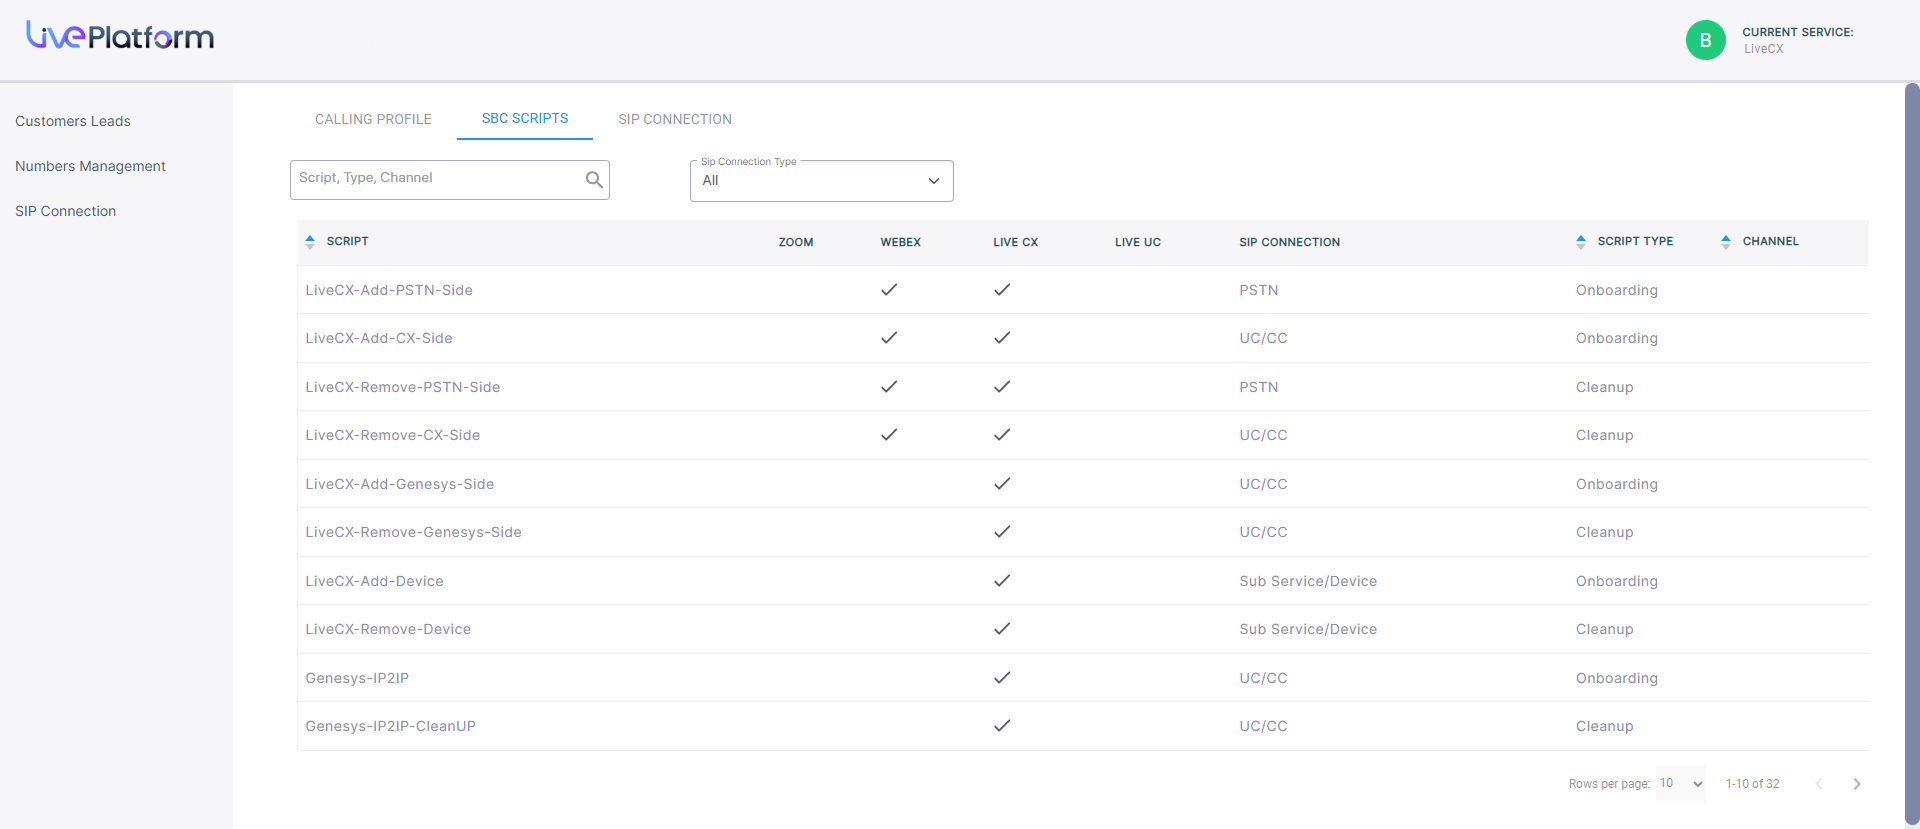
Task: Click the Live UC column header
Action: [1138, 242]
